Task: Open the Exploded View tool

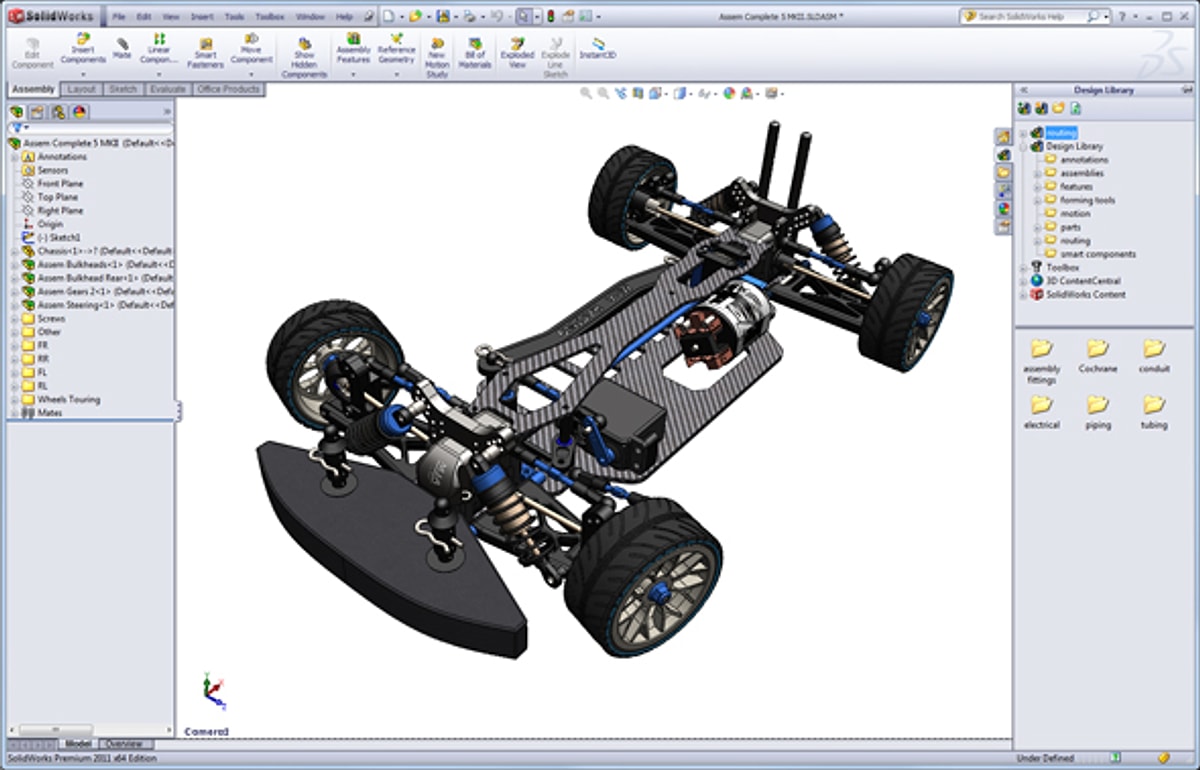Action: point(517,50)
